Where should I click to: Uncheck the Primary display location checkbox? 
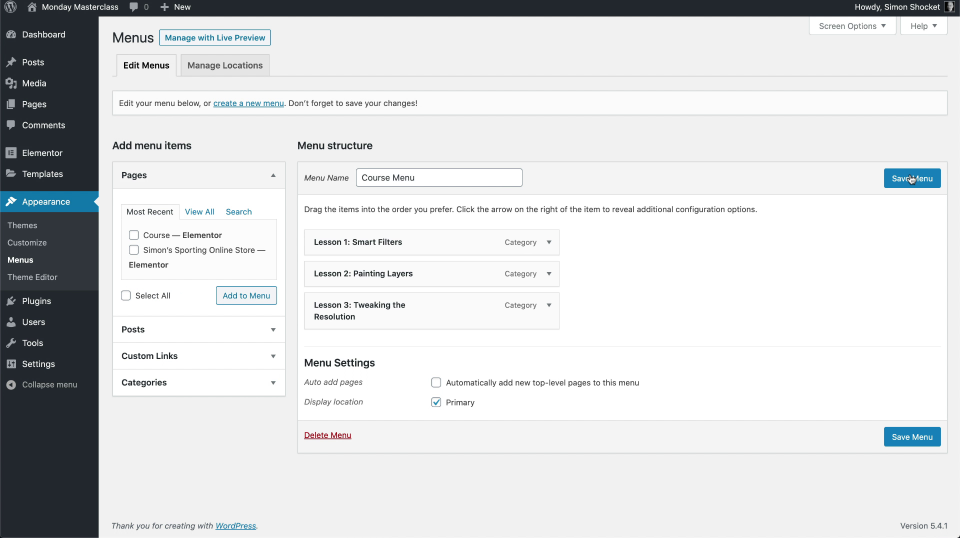[x=436, y=402]
